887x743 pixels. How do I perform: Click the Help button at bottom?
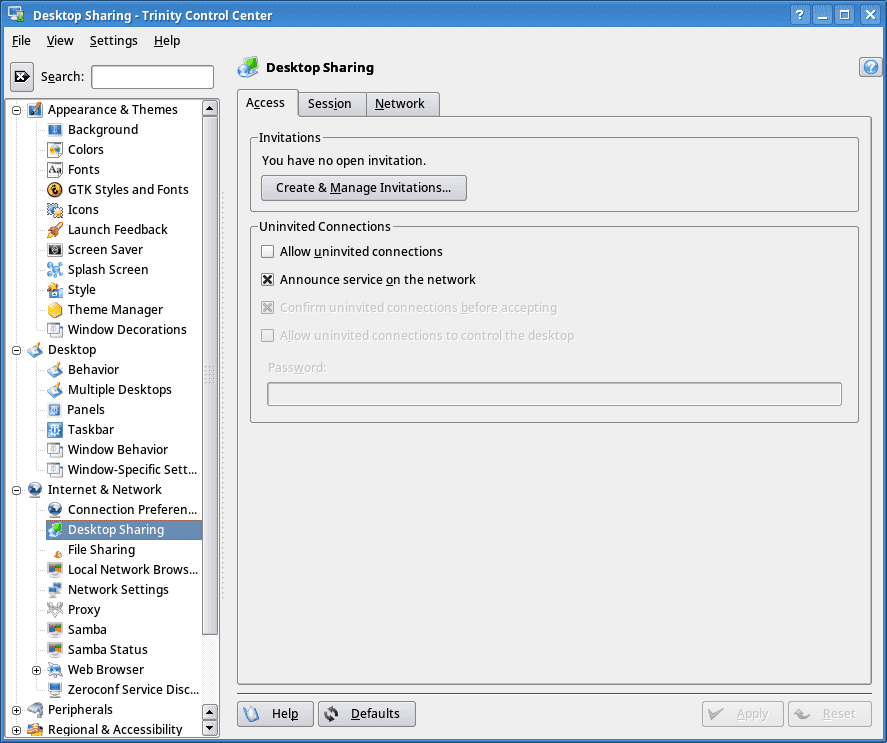pyautogui.click(x=275, y=714)
